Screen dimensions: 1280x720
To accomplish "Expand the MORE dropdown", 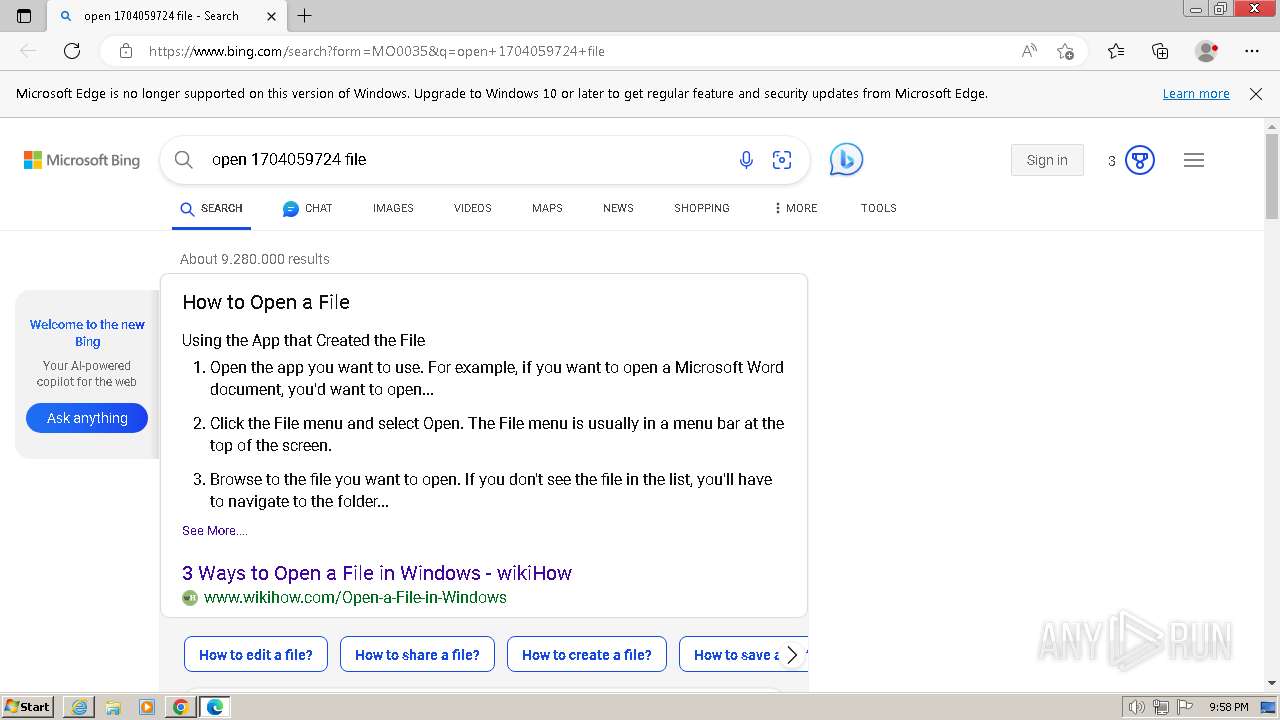I will pos(795,209).
